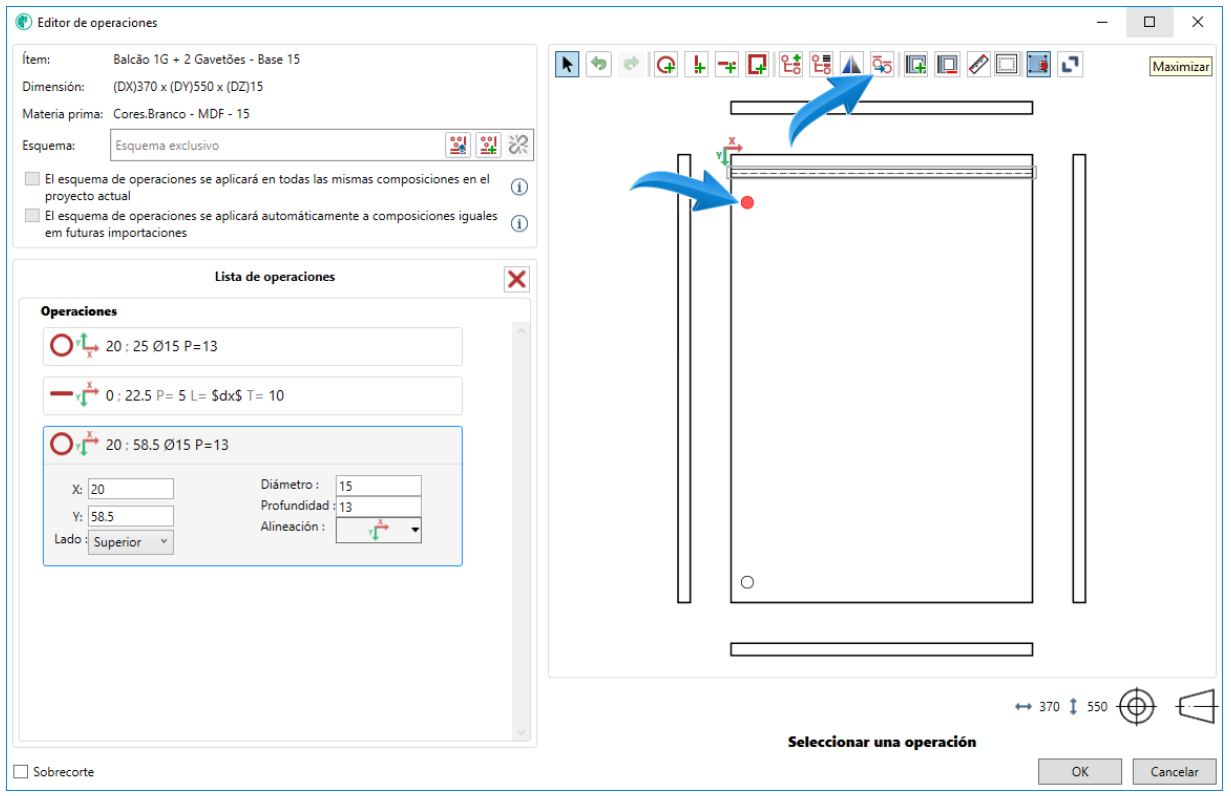
Task: Click the height value 550
Action: [x=1097, y=707]
